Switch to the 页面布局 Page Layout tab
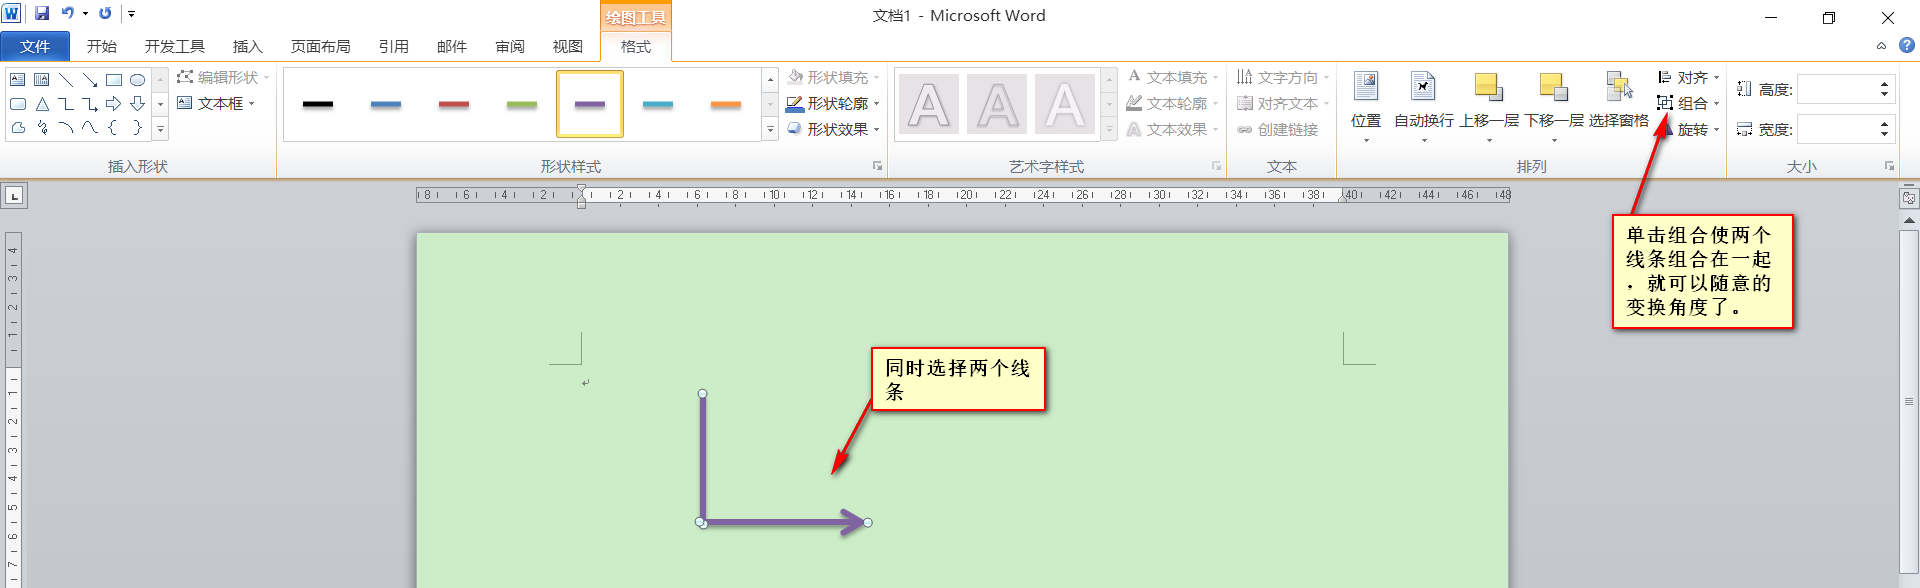 tap(321, 46)
